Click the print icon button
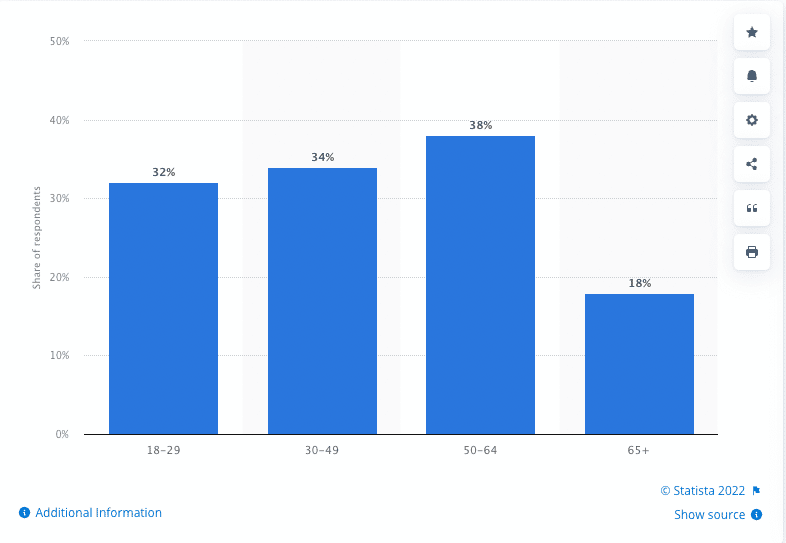Screen dimensions: 786x543 752,252
